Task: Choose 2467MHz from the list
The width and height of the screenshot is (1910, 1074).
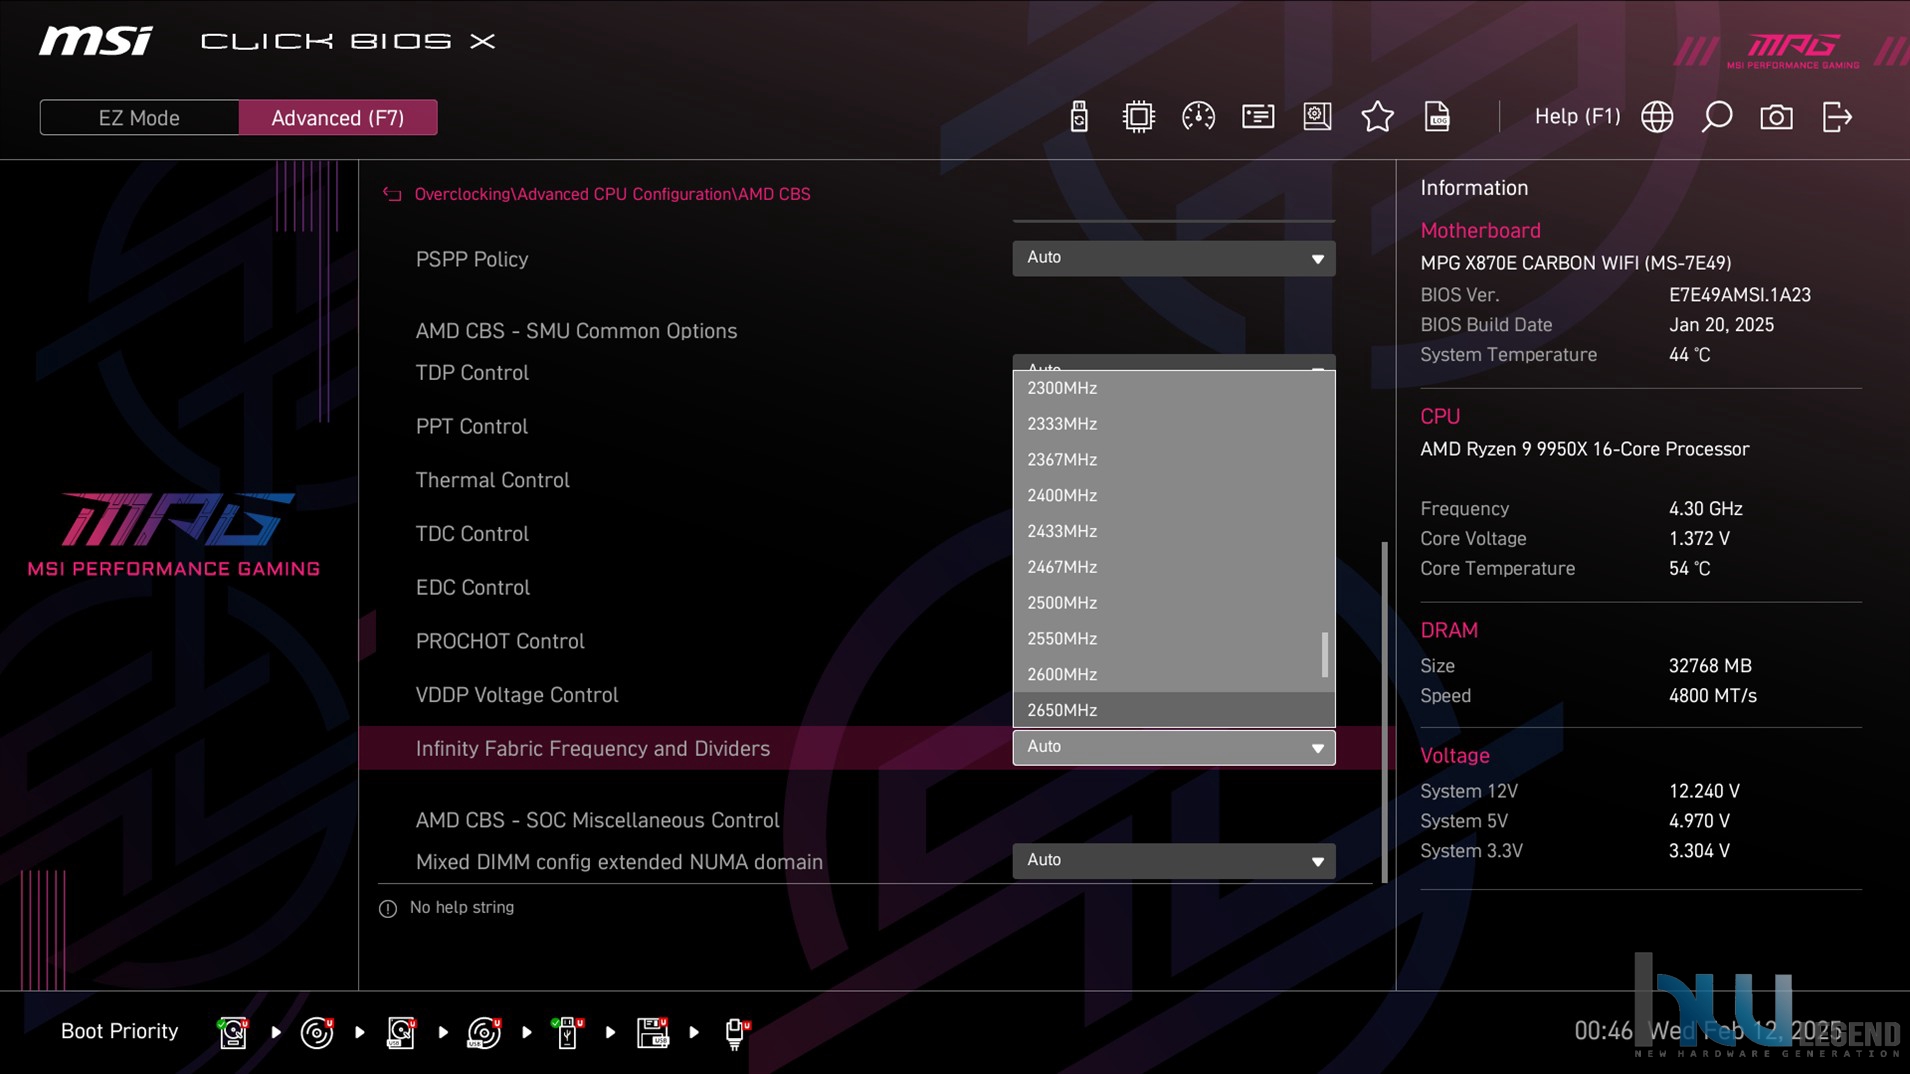Action: click(x=1173, y=567)
